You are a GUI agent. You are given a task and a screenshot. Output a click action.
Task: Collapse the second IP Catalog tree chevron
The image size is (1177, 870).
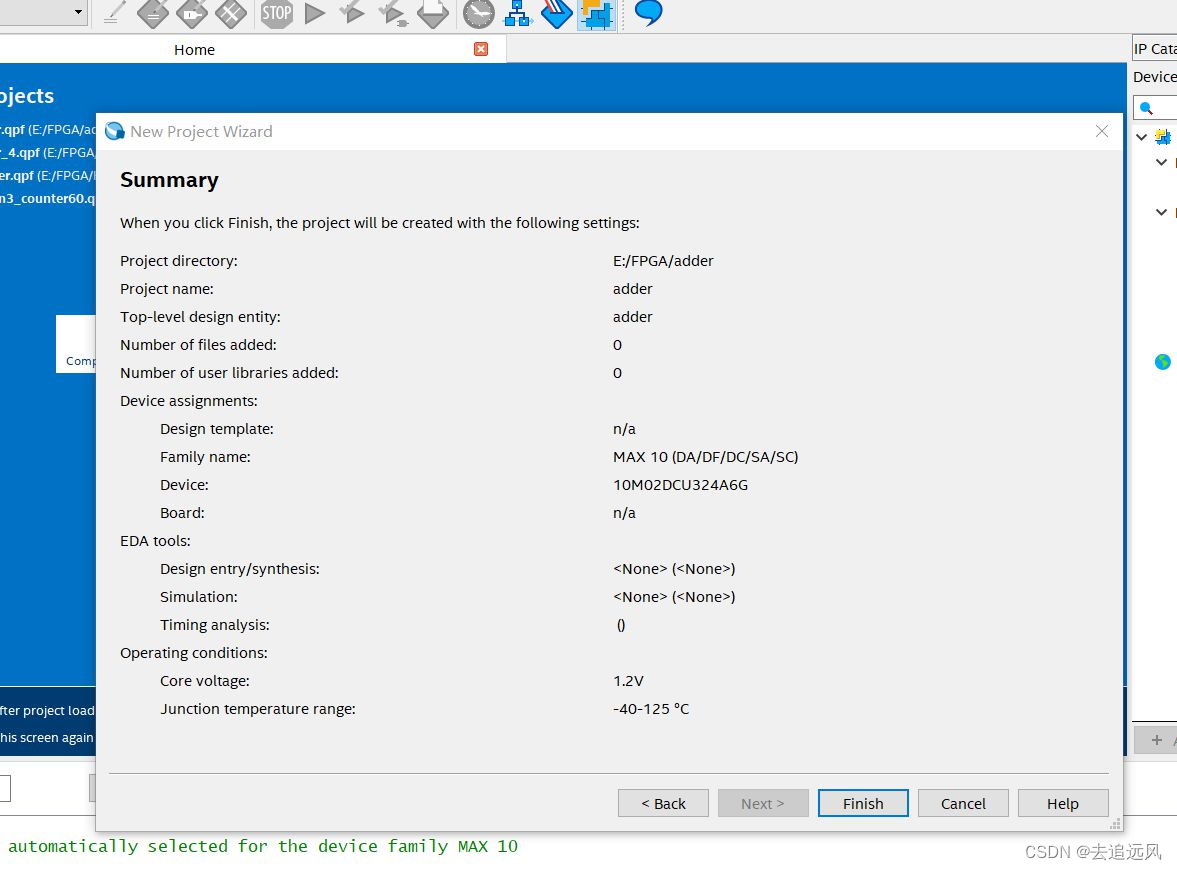pos(1161,162)
